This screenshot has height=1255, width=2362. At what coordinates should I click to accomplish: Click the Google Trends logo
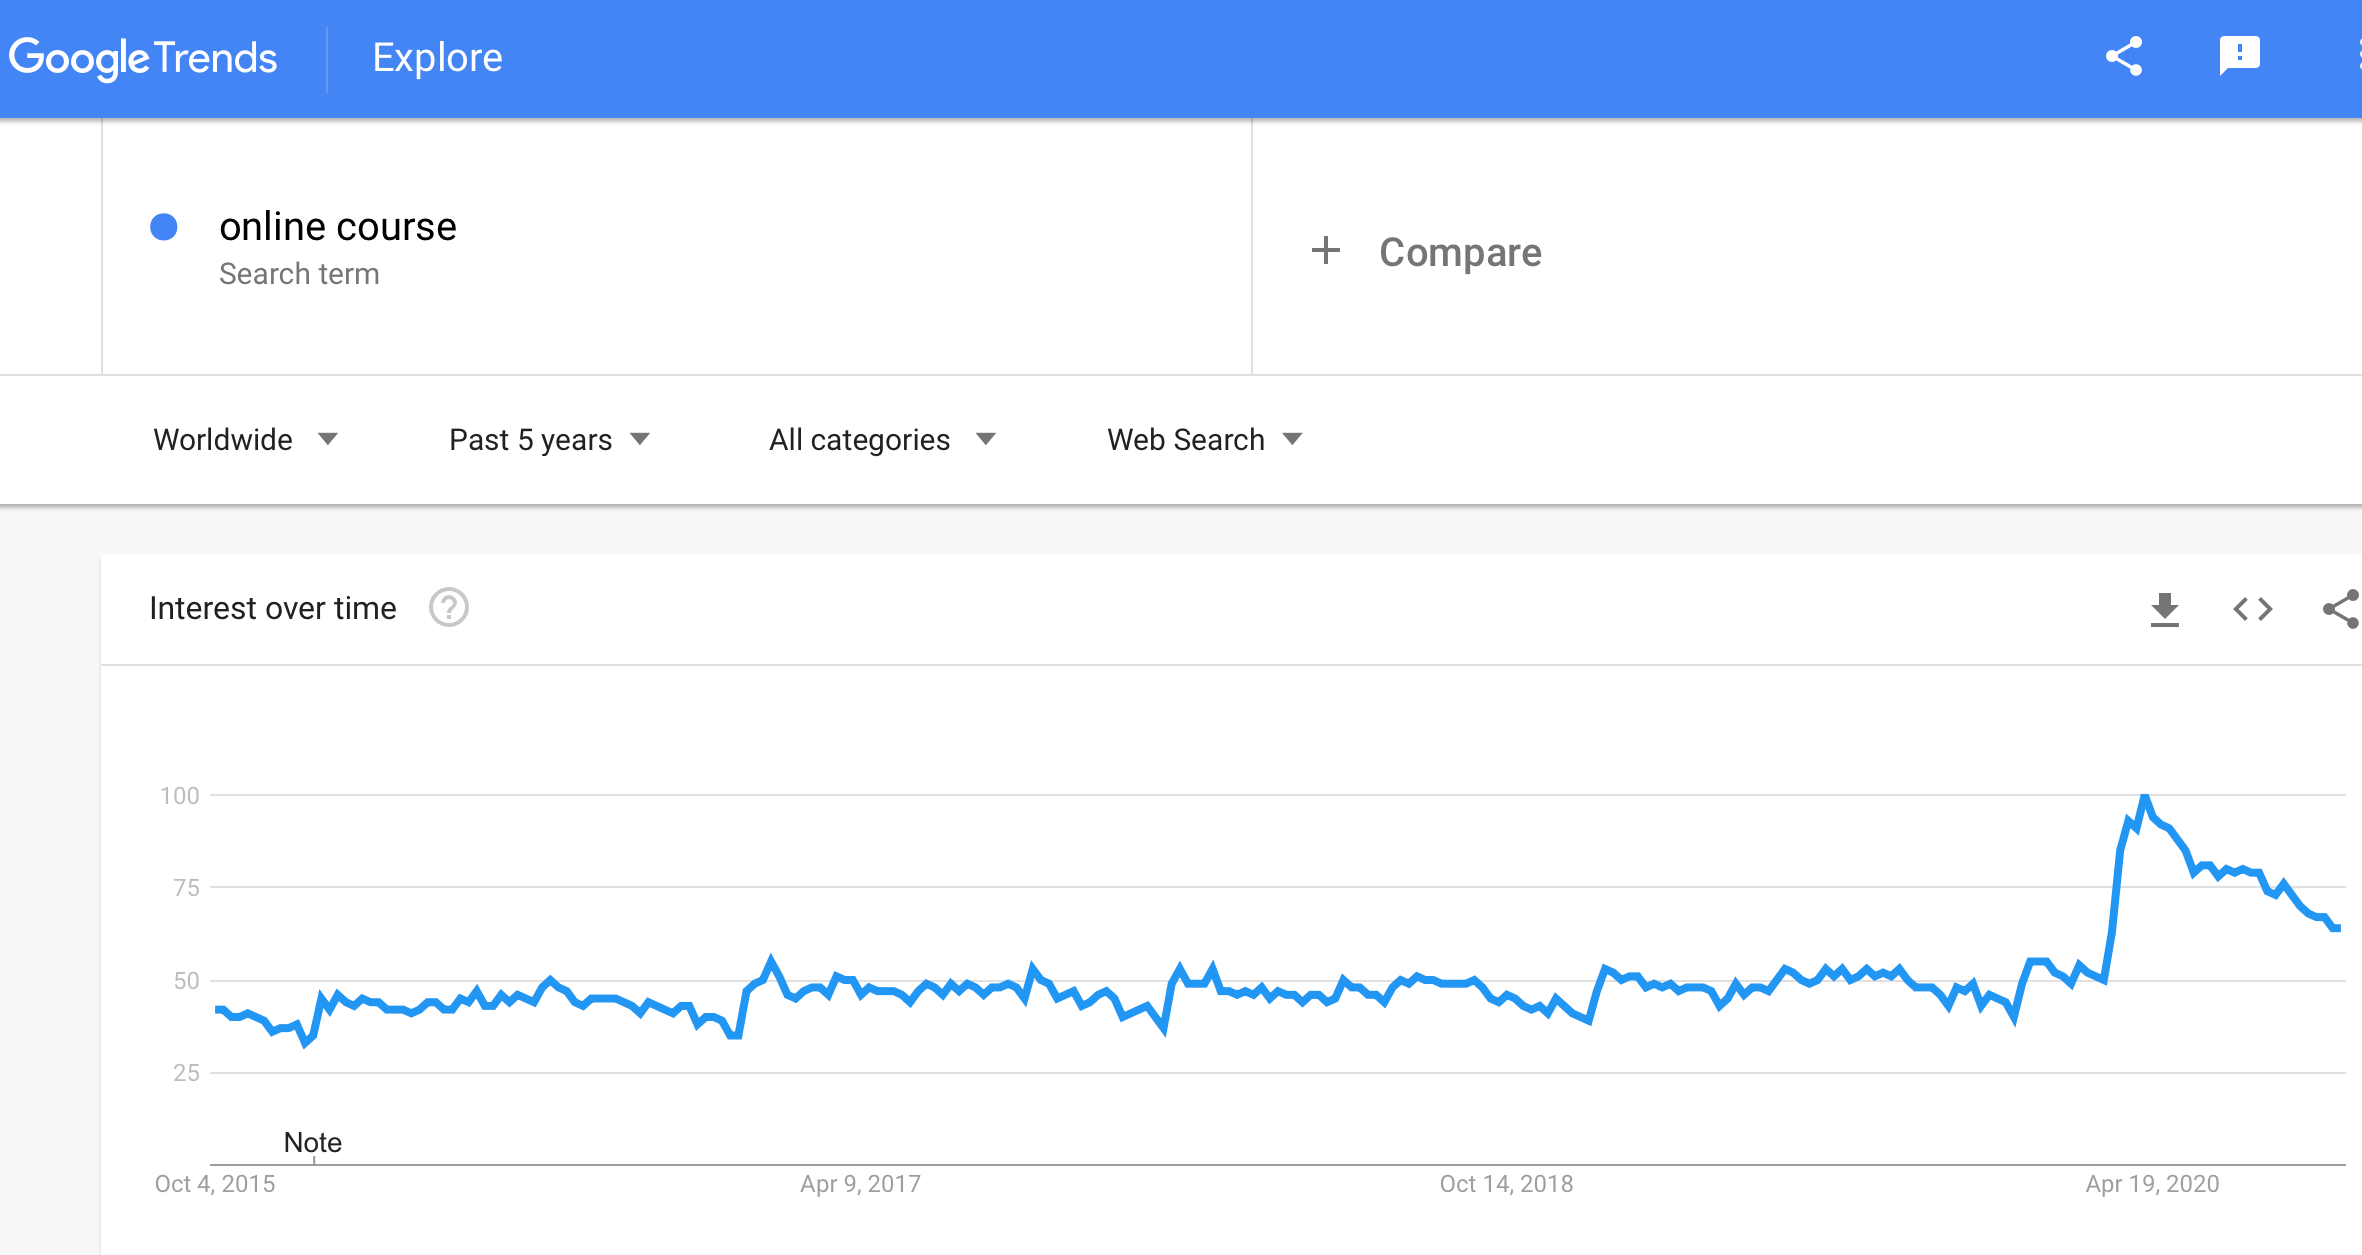(x=143, y=58)
